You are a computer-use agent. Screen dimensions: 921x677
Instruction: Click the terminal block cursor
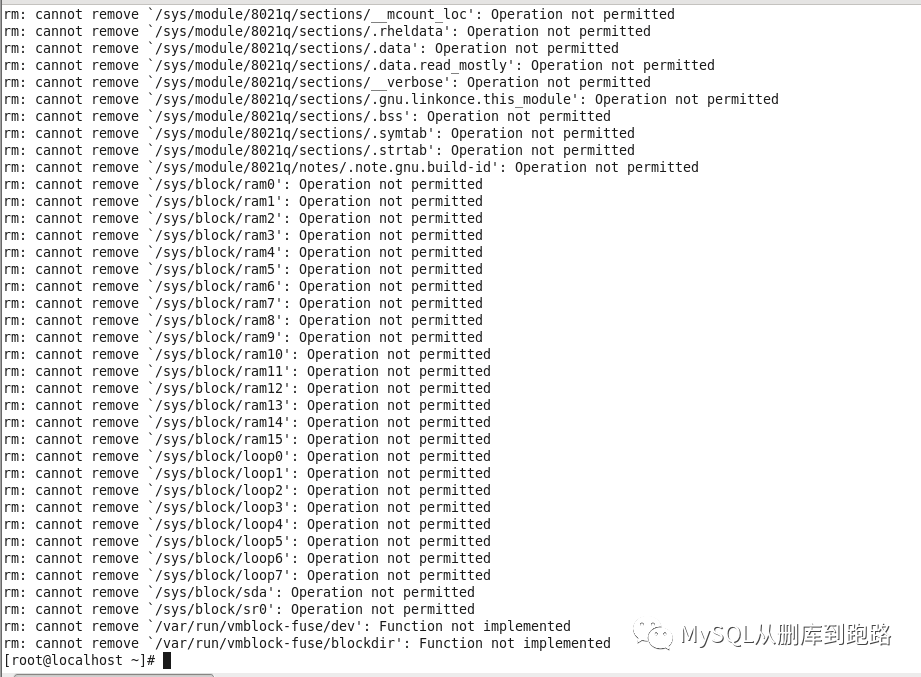tap(167, 661)
